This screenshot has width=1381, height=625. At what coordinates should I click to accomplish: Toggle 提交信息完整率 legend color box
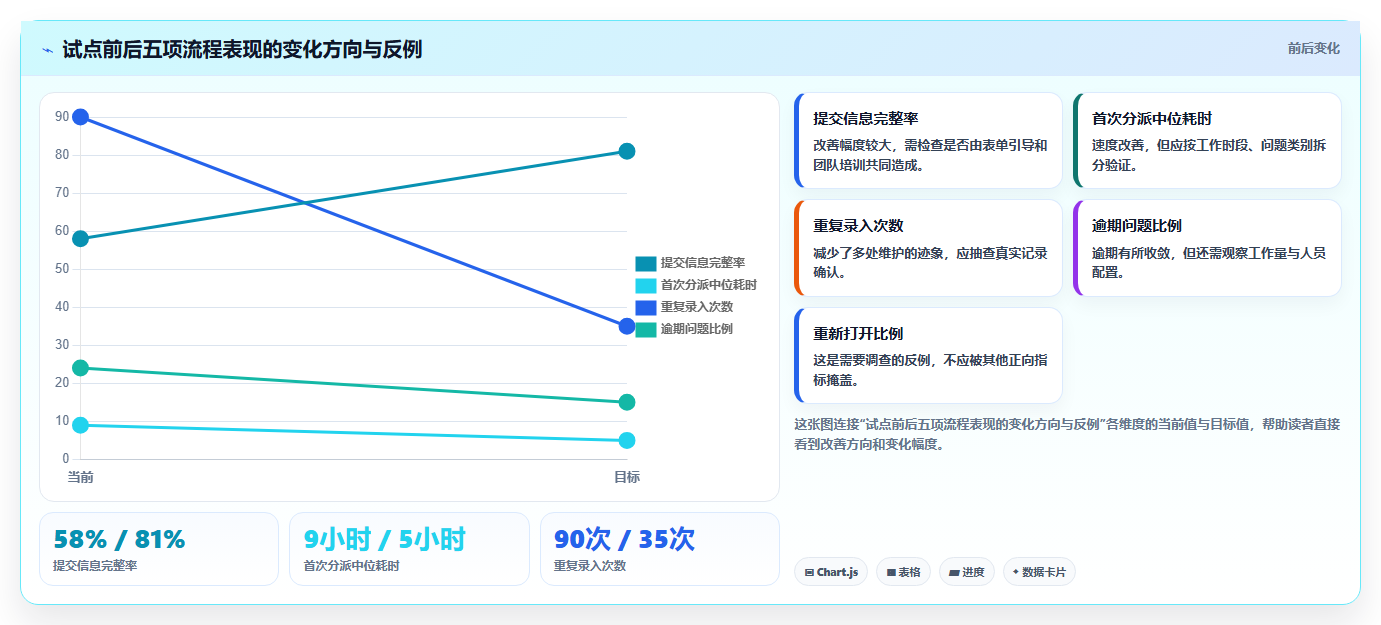point(646,263)
